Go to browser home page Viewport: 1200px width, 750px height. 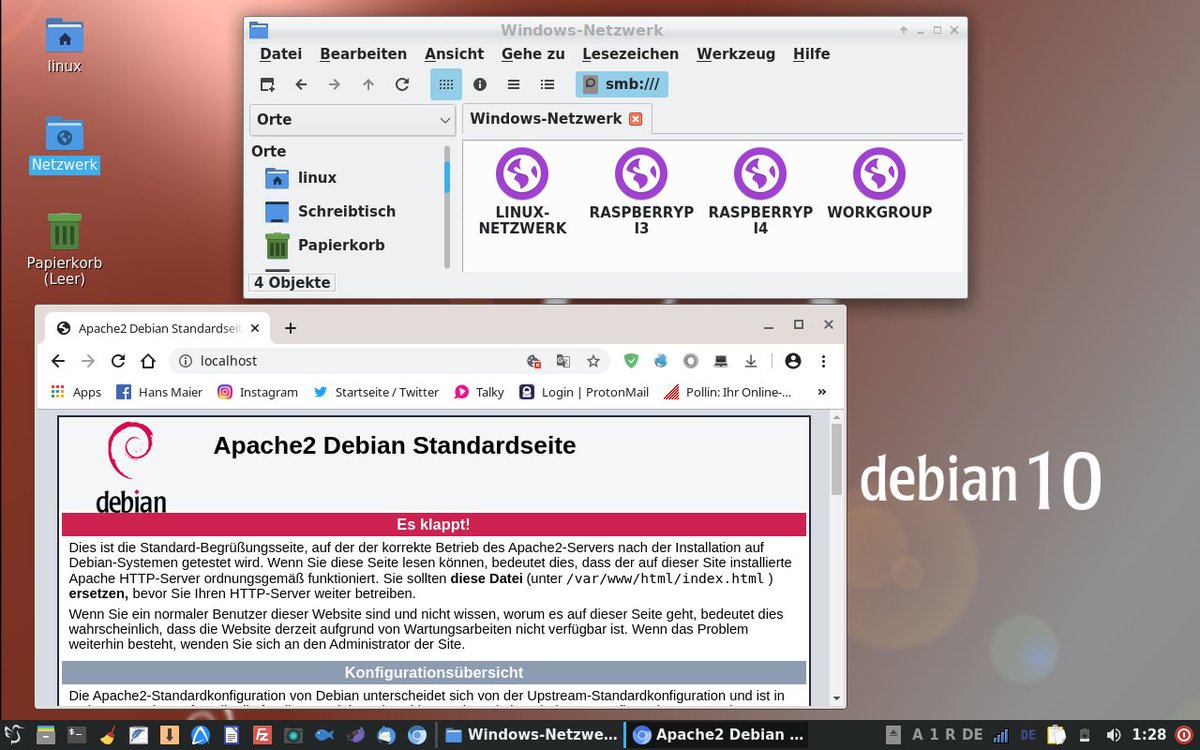tap(148, 361)
